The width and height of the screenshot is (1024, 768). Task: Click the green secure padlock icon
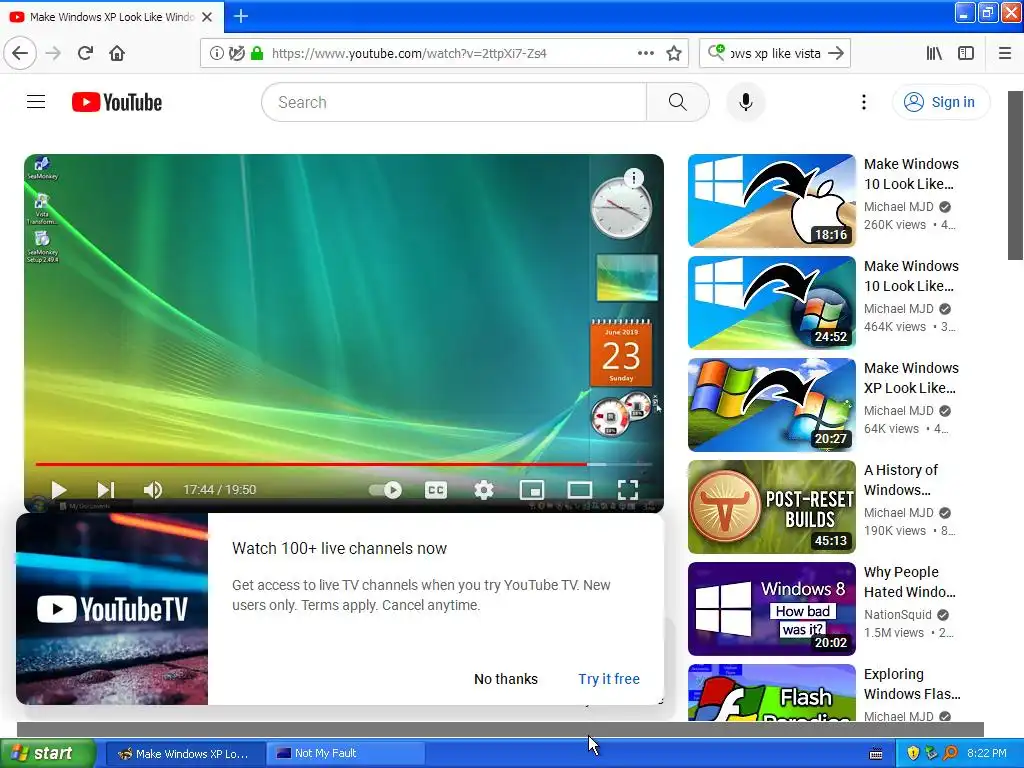pos(257,54)
